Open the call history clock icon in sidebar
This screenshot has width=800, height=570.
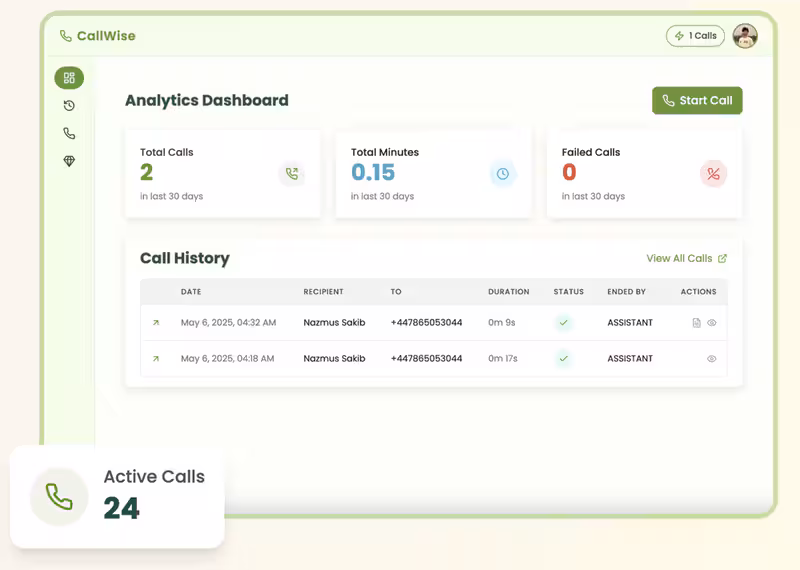click(69, 106)
